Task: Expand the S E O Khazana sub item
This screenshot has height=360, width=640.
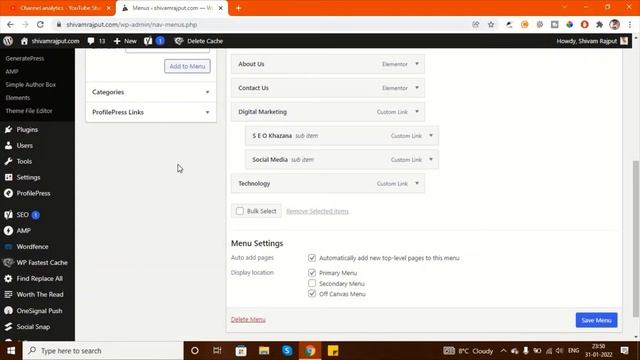Action: pos(431,136)
